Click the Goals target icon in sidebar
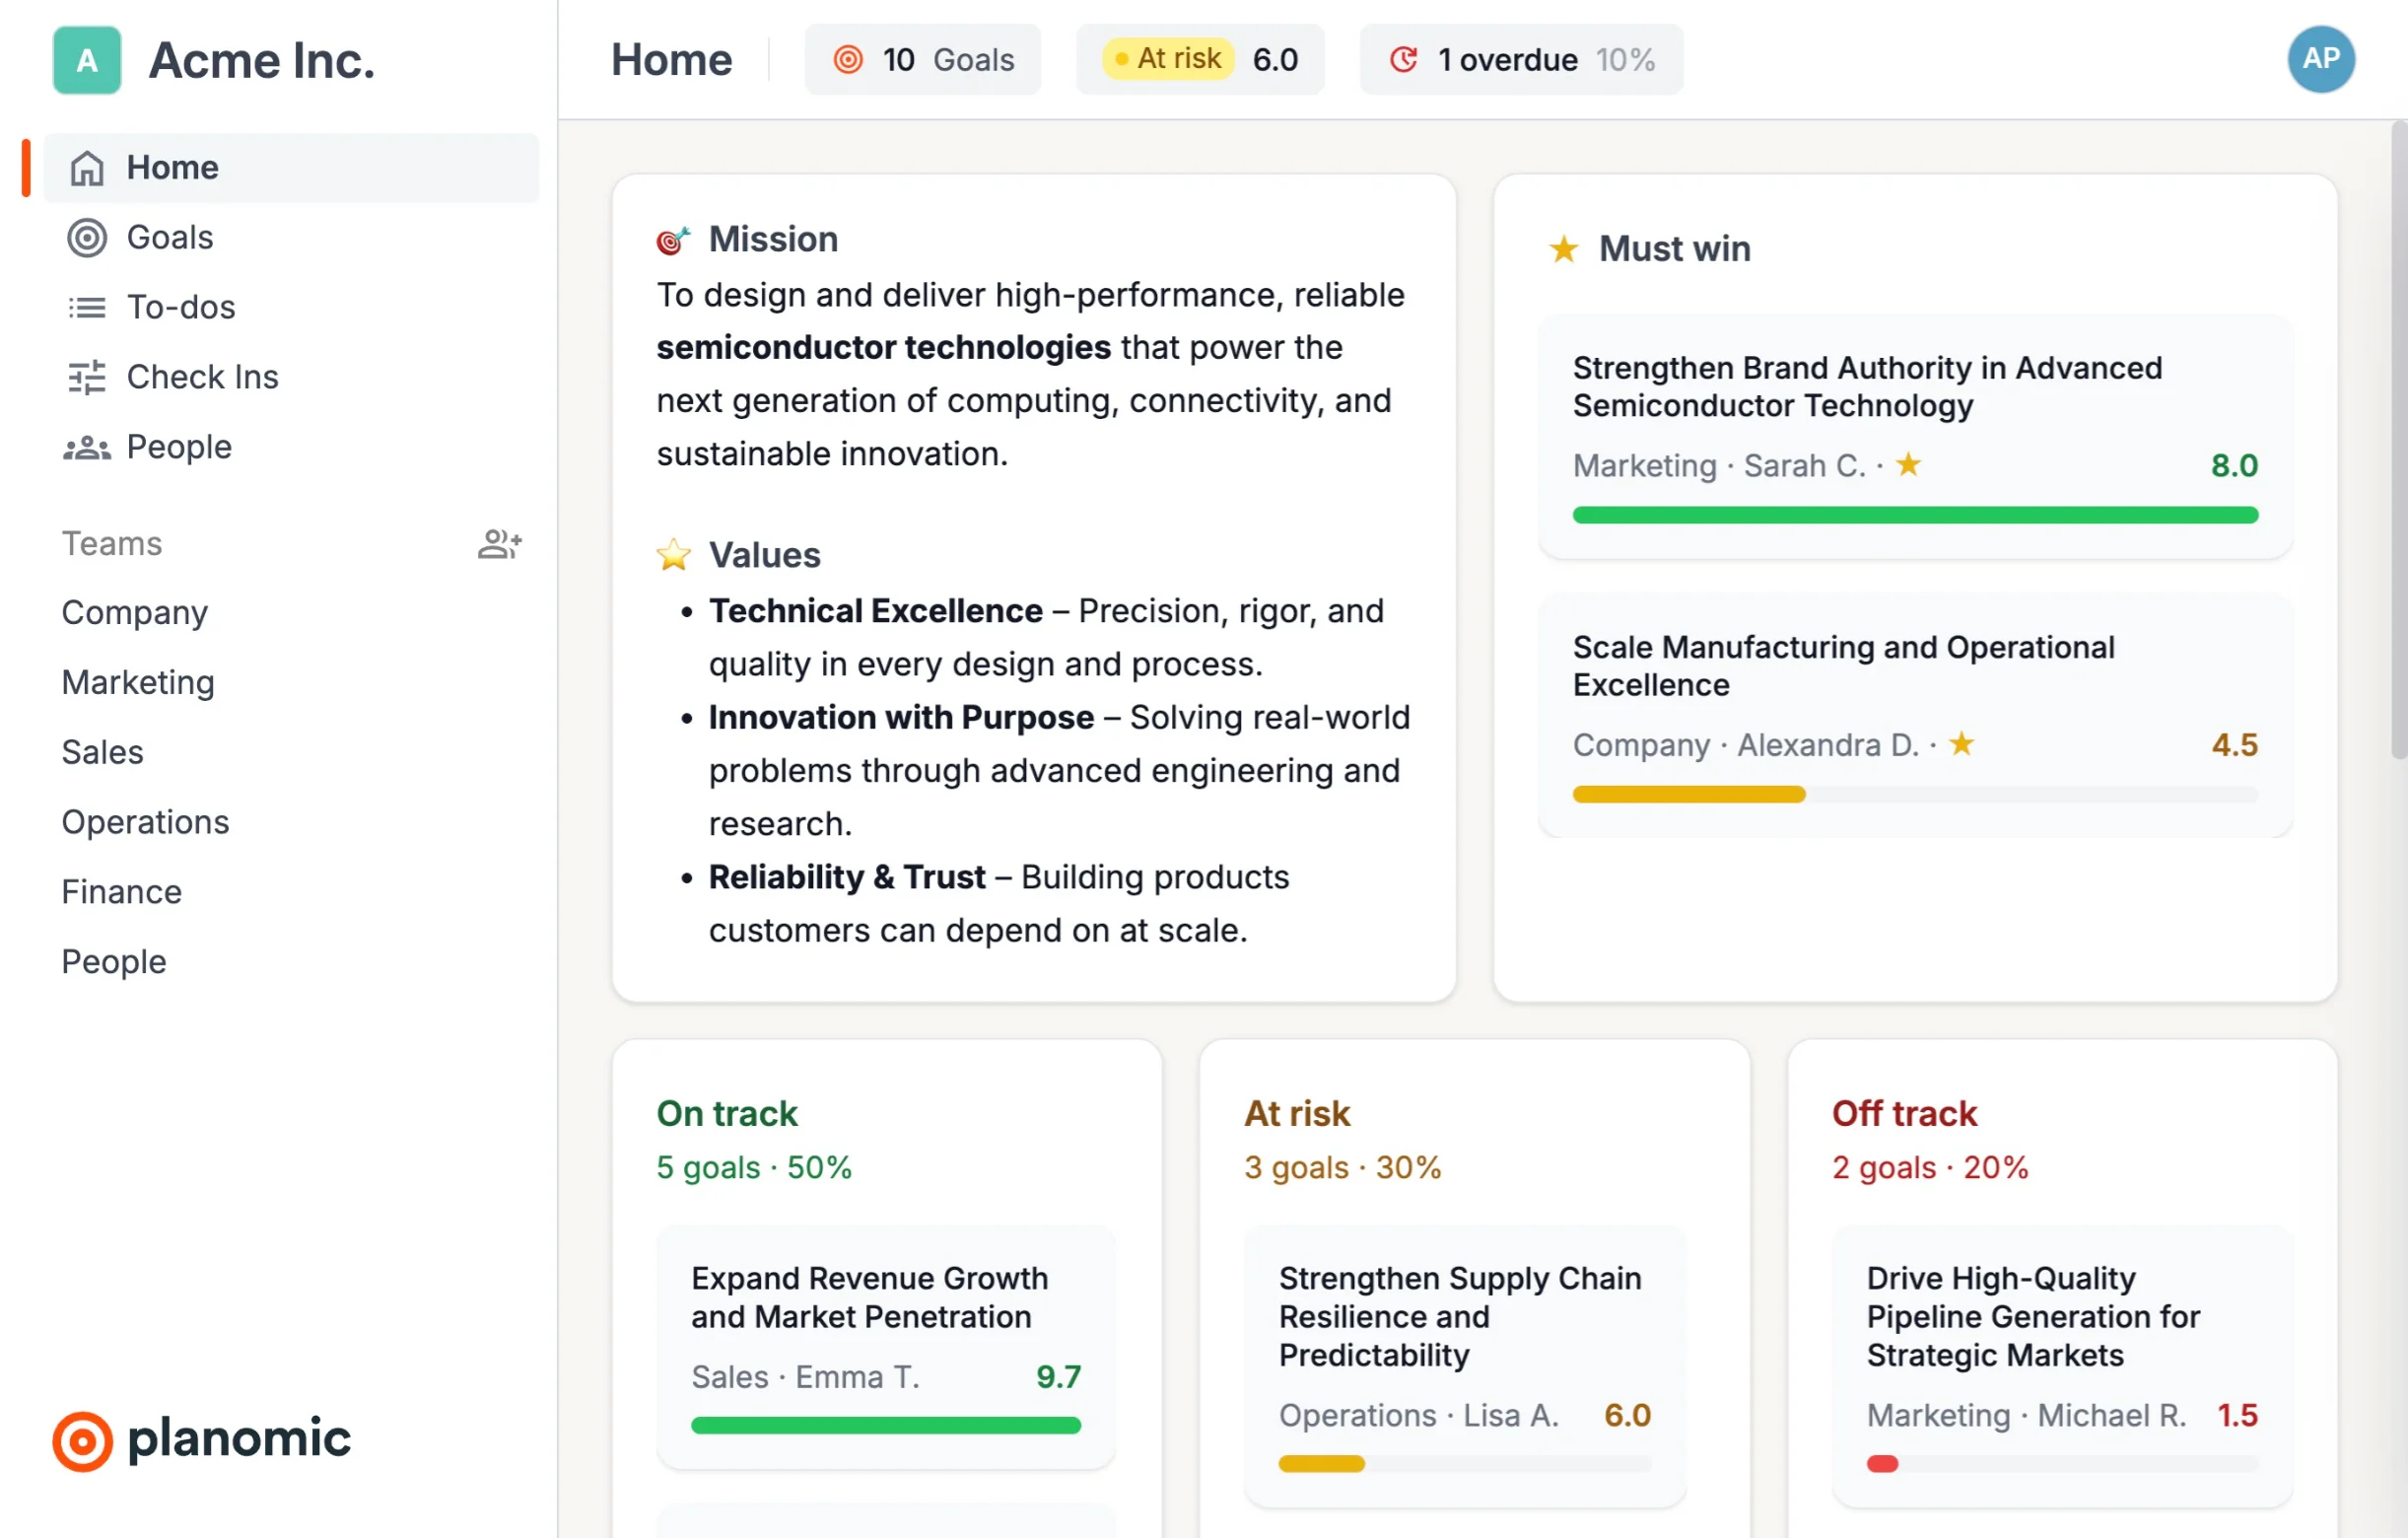This screenshot has height=1538, width=2408. click(x=87, y=238)
